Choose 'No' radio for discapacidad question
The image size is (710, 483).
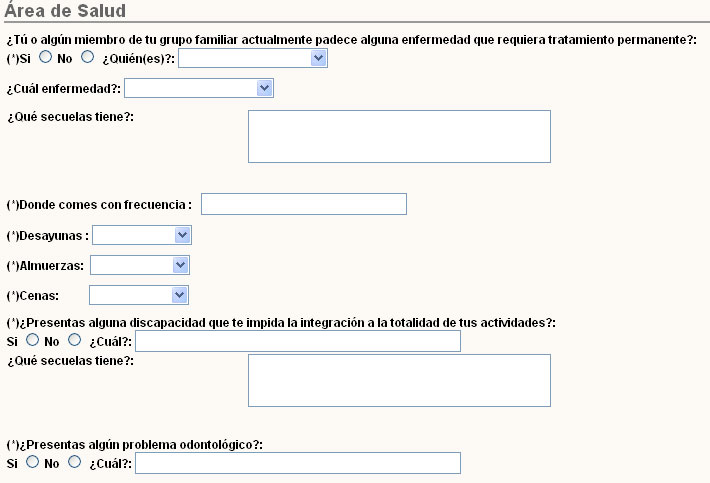[74, 340]
